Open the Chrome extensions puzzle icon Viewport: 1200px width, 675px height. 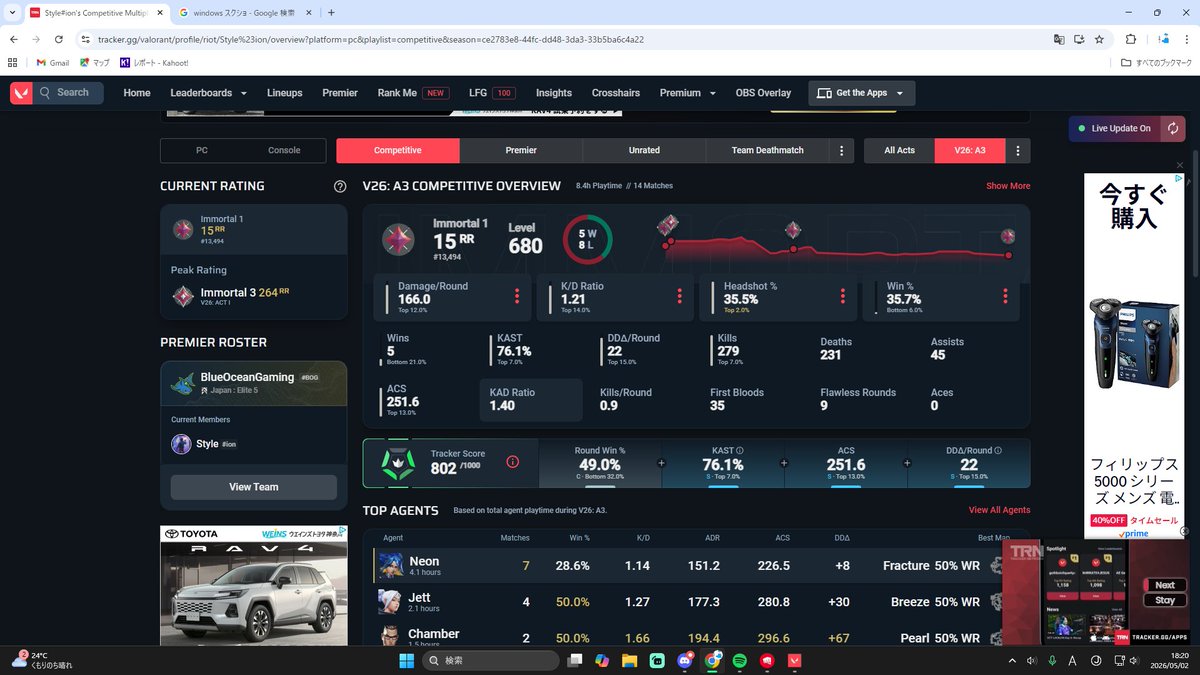point(1131,39)
